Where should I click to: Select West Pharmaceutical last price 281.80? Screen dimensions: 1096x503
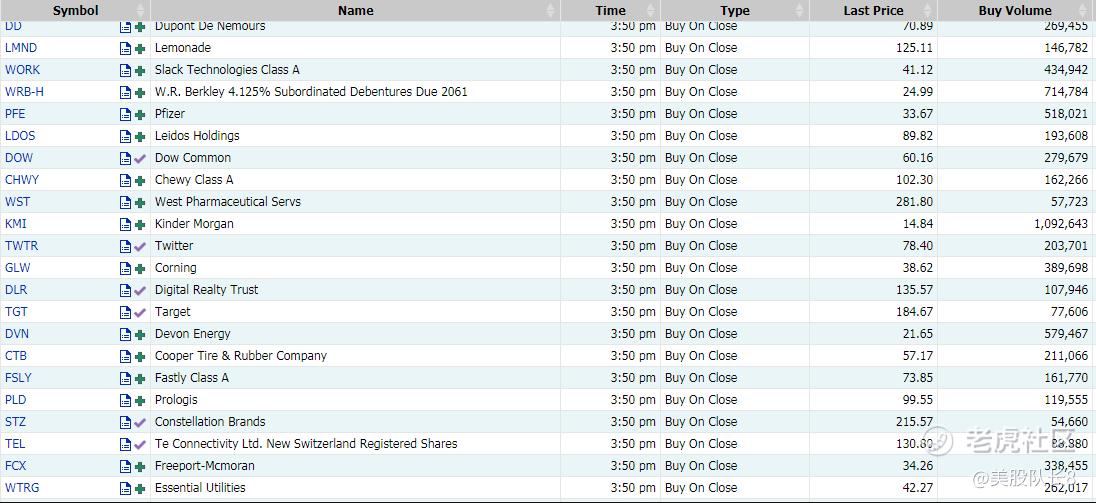914,202
